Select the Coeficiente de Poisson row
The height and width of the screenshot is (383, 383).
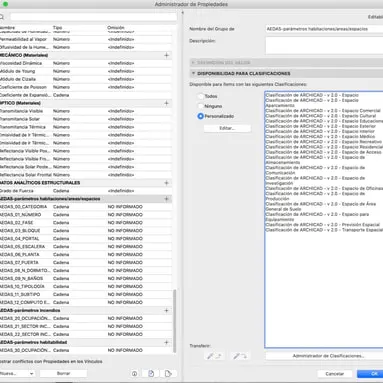pyautogui.click(x=86, y=87)
